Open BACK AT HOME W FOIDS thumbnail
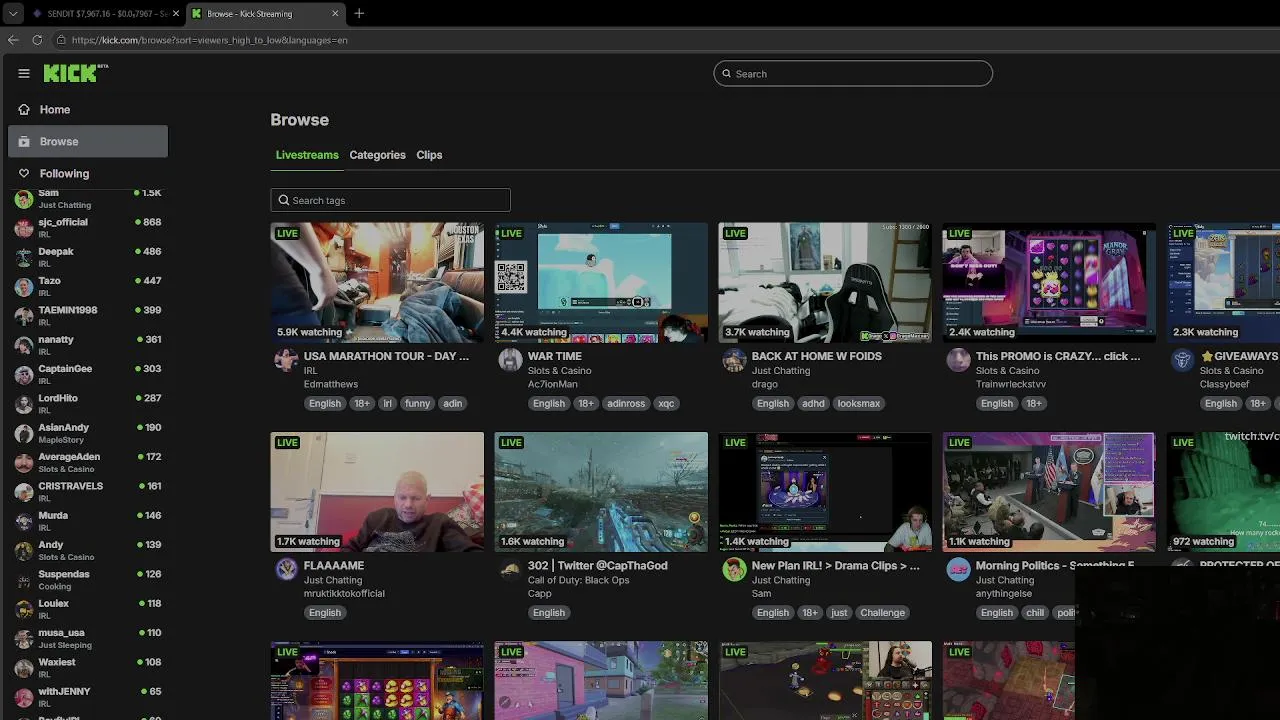The height and width of the screenshot is (720, 1280). pos(825,282)
